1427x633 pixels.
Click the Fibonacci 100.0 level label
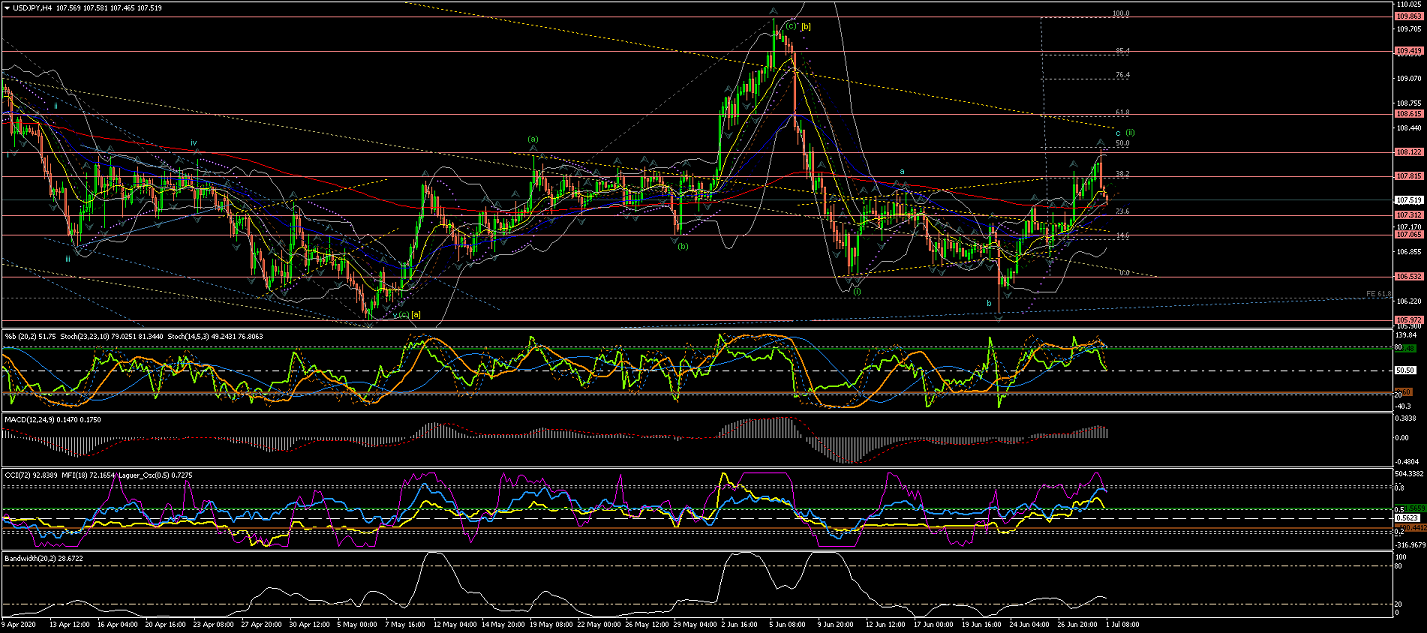point(1121,14)
